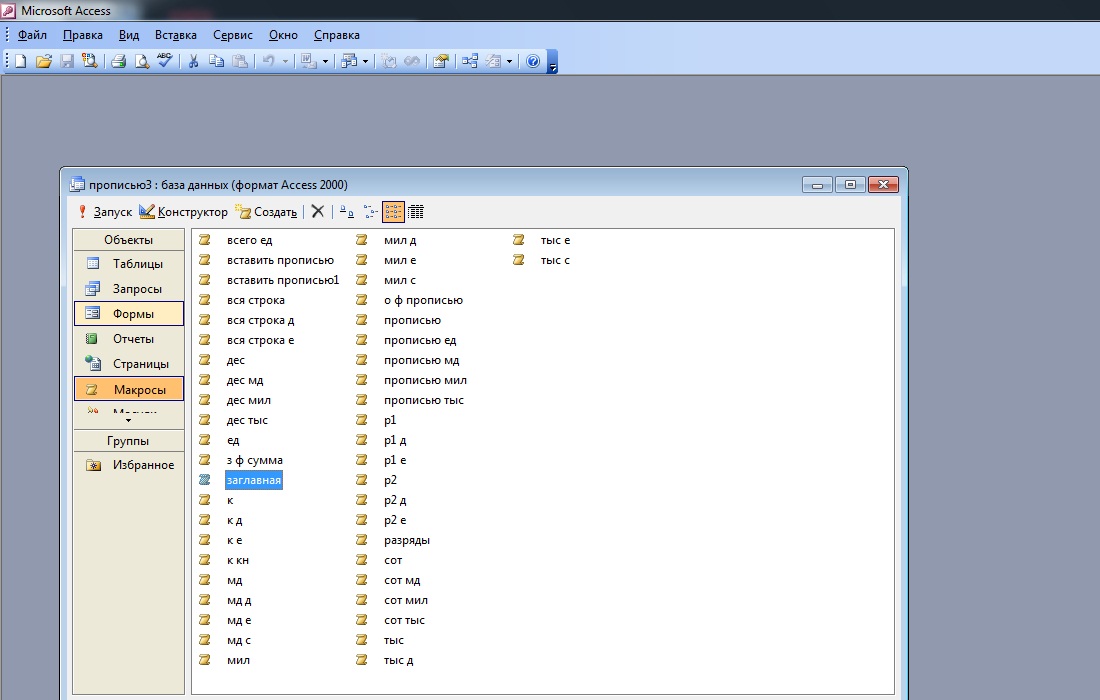Viewport: 1100px width, 700px height.
Task: Select the macro 'к кн'
Action: tap(238, 560)
